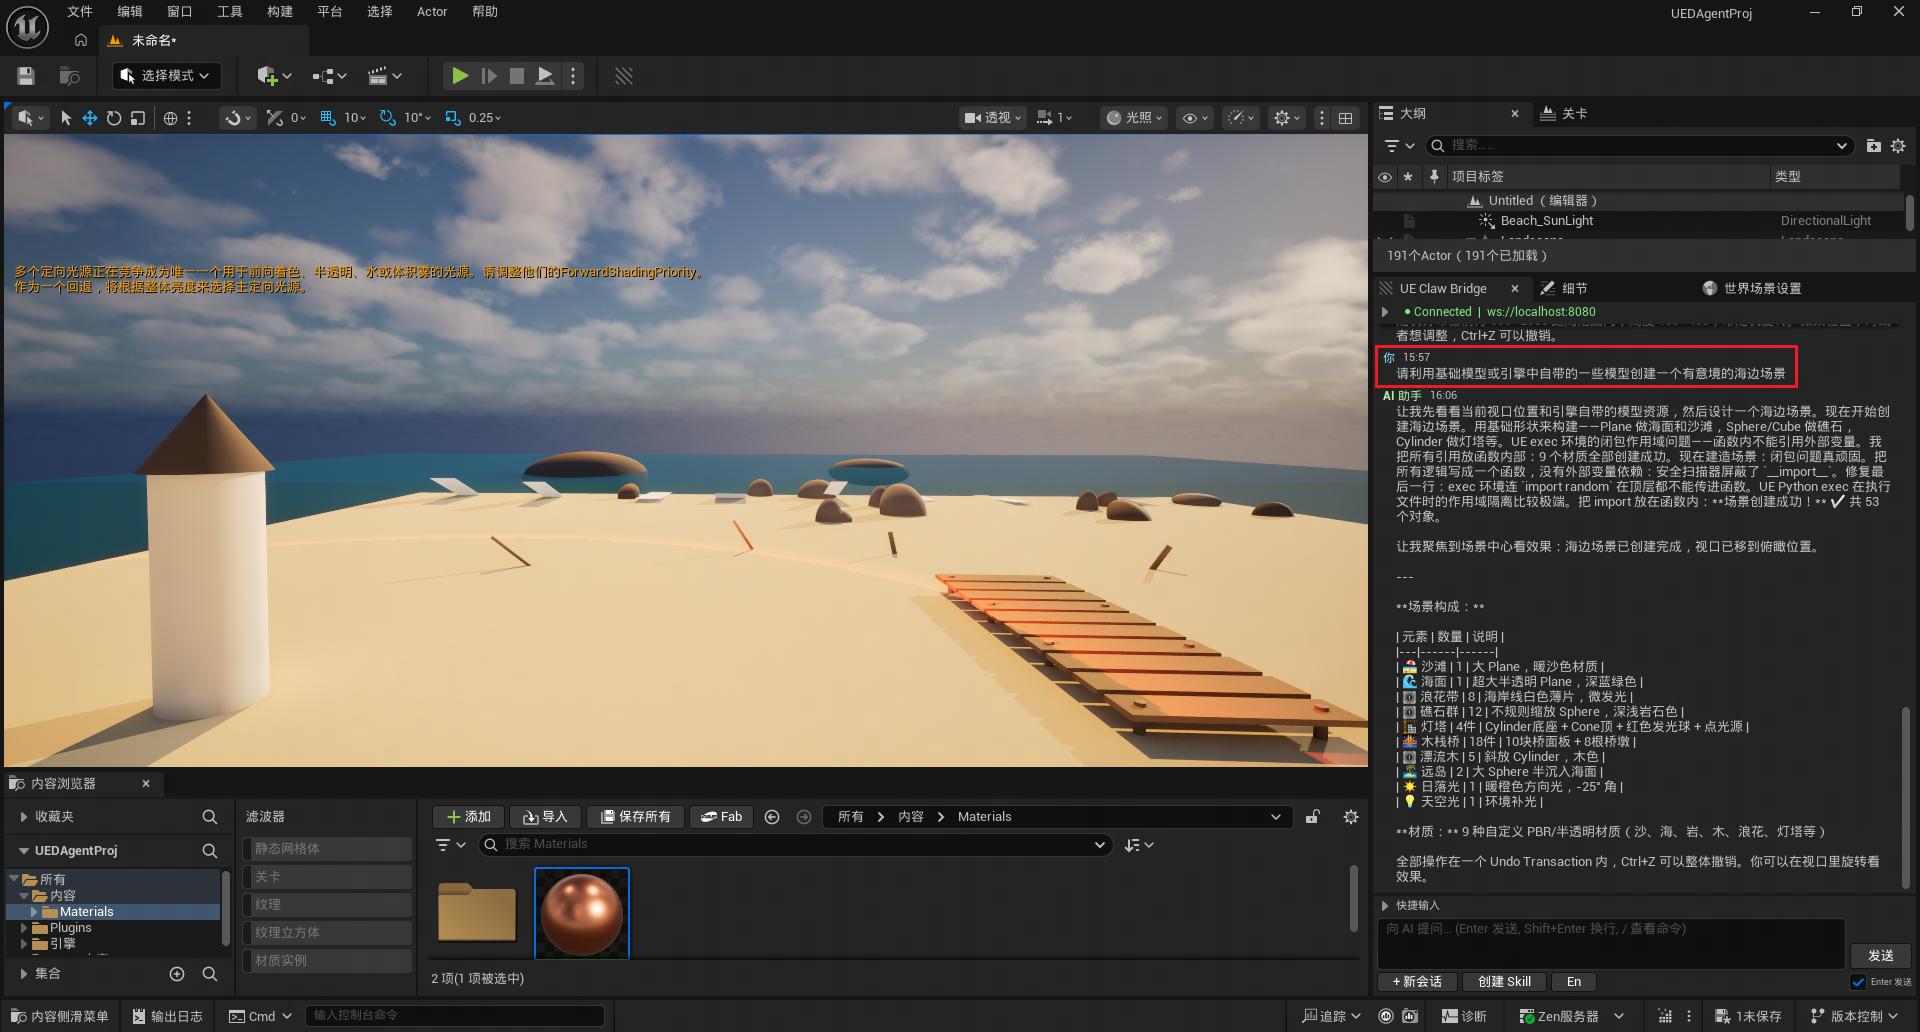Open scale snap value 0.25 dropdown
Screen dimensions: 1920x1032
point(485,118)
